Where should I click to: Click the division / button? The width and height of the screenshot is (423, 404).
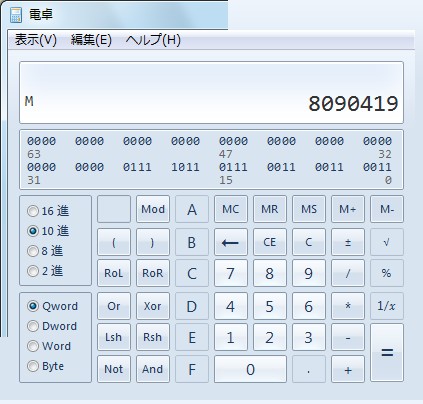click(x=348, y=273)
